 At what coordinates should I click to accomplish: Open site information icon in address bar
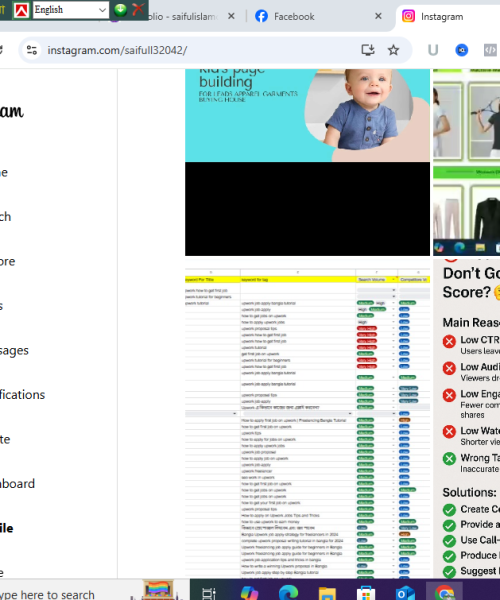(32, 50)
